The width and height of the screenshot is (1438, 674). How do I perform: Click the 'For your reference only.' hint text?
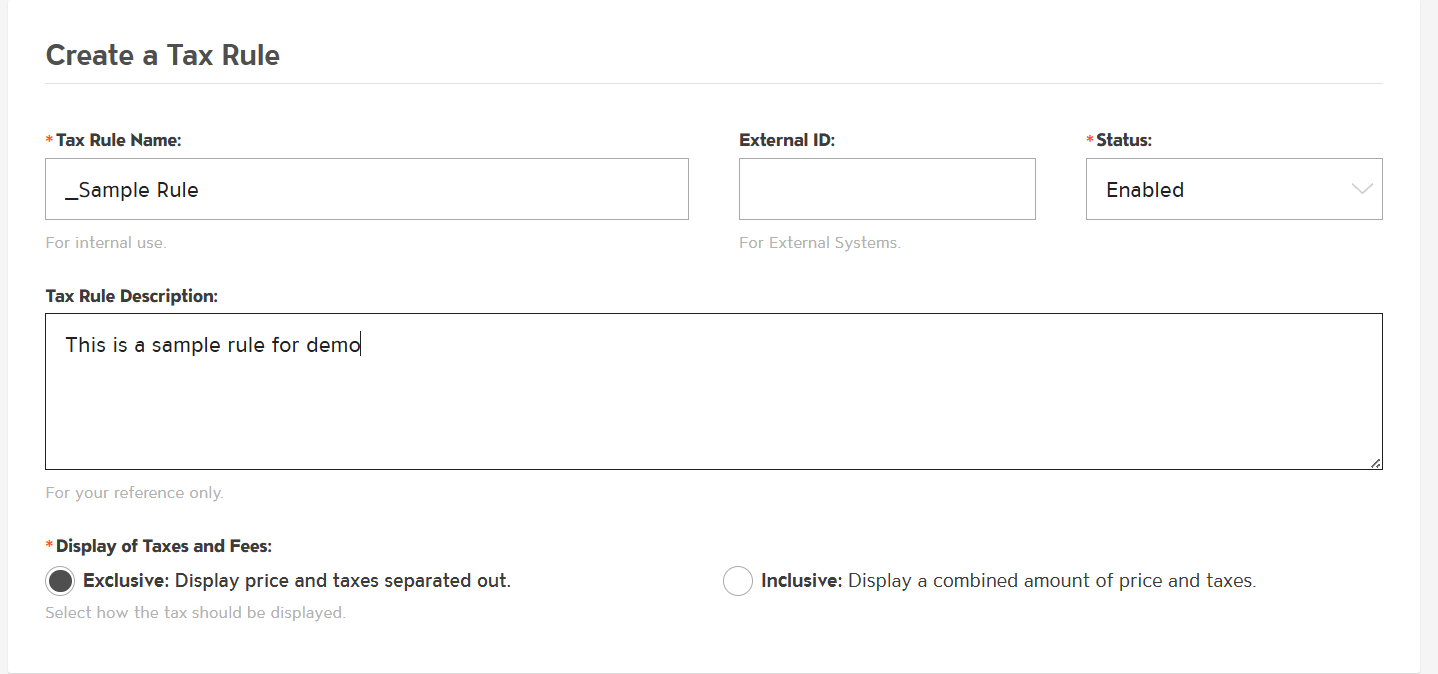tap(134, 492)
